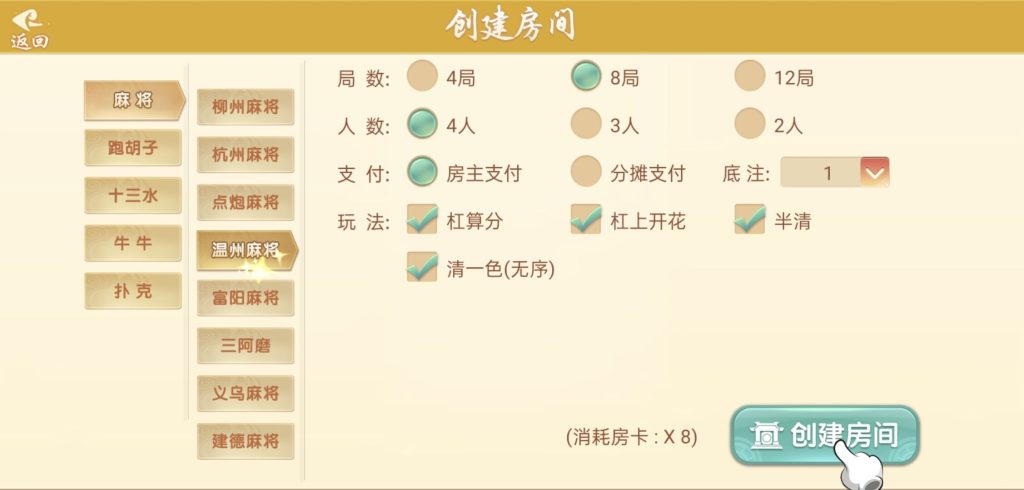This screenshot has width=1024, height=490.
Task: Select the 4局 rounds option
Action: click(423, 76)
